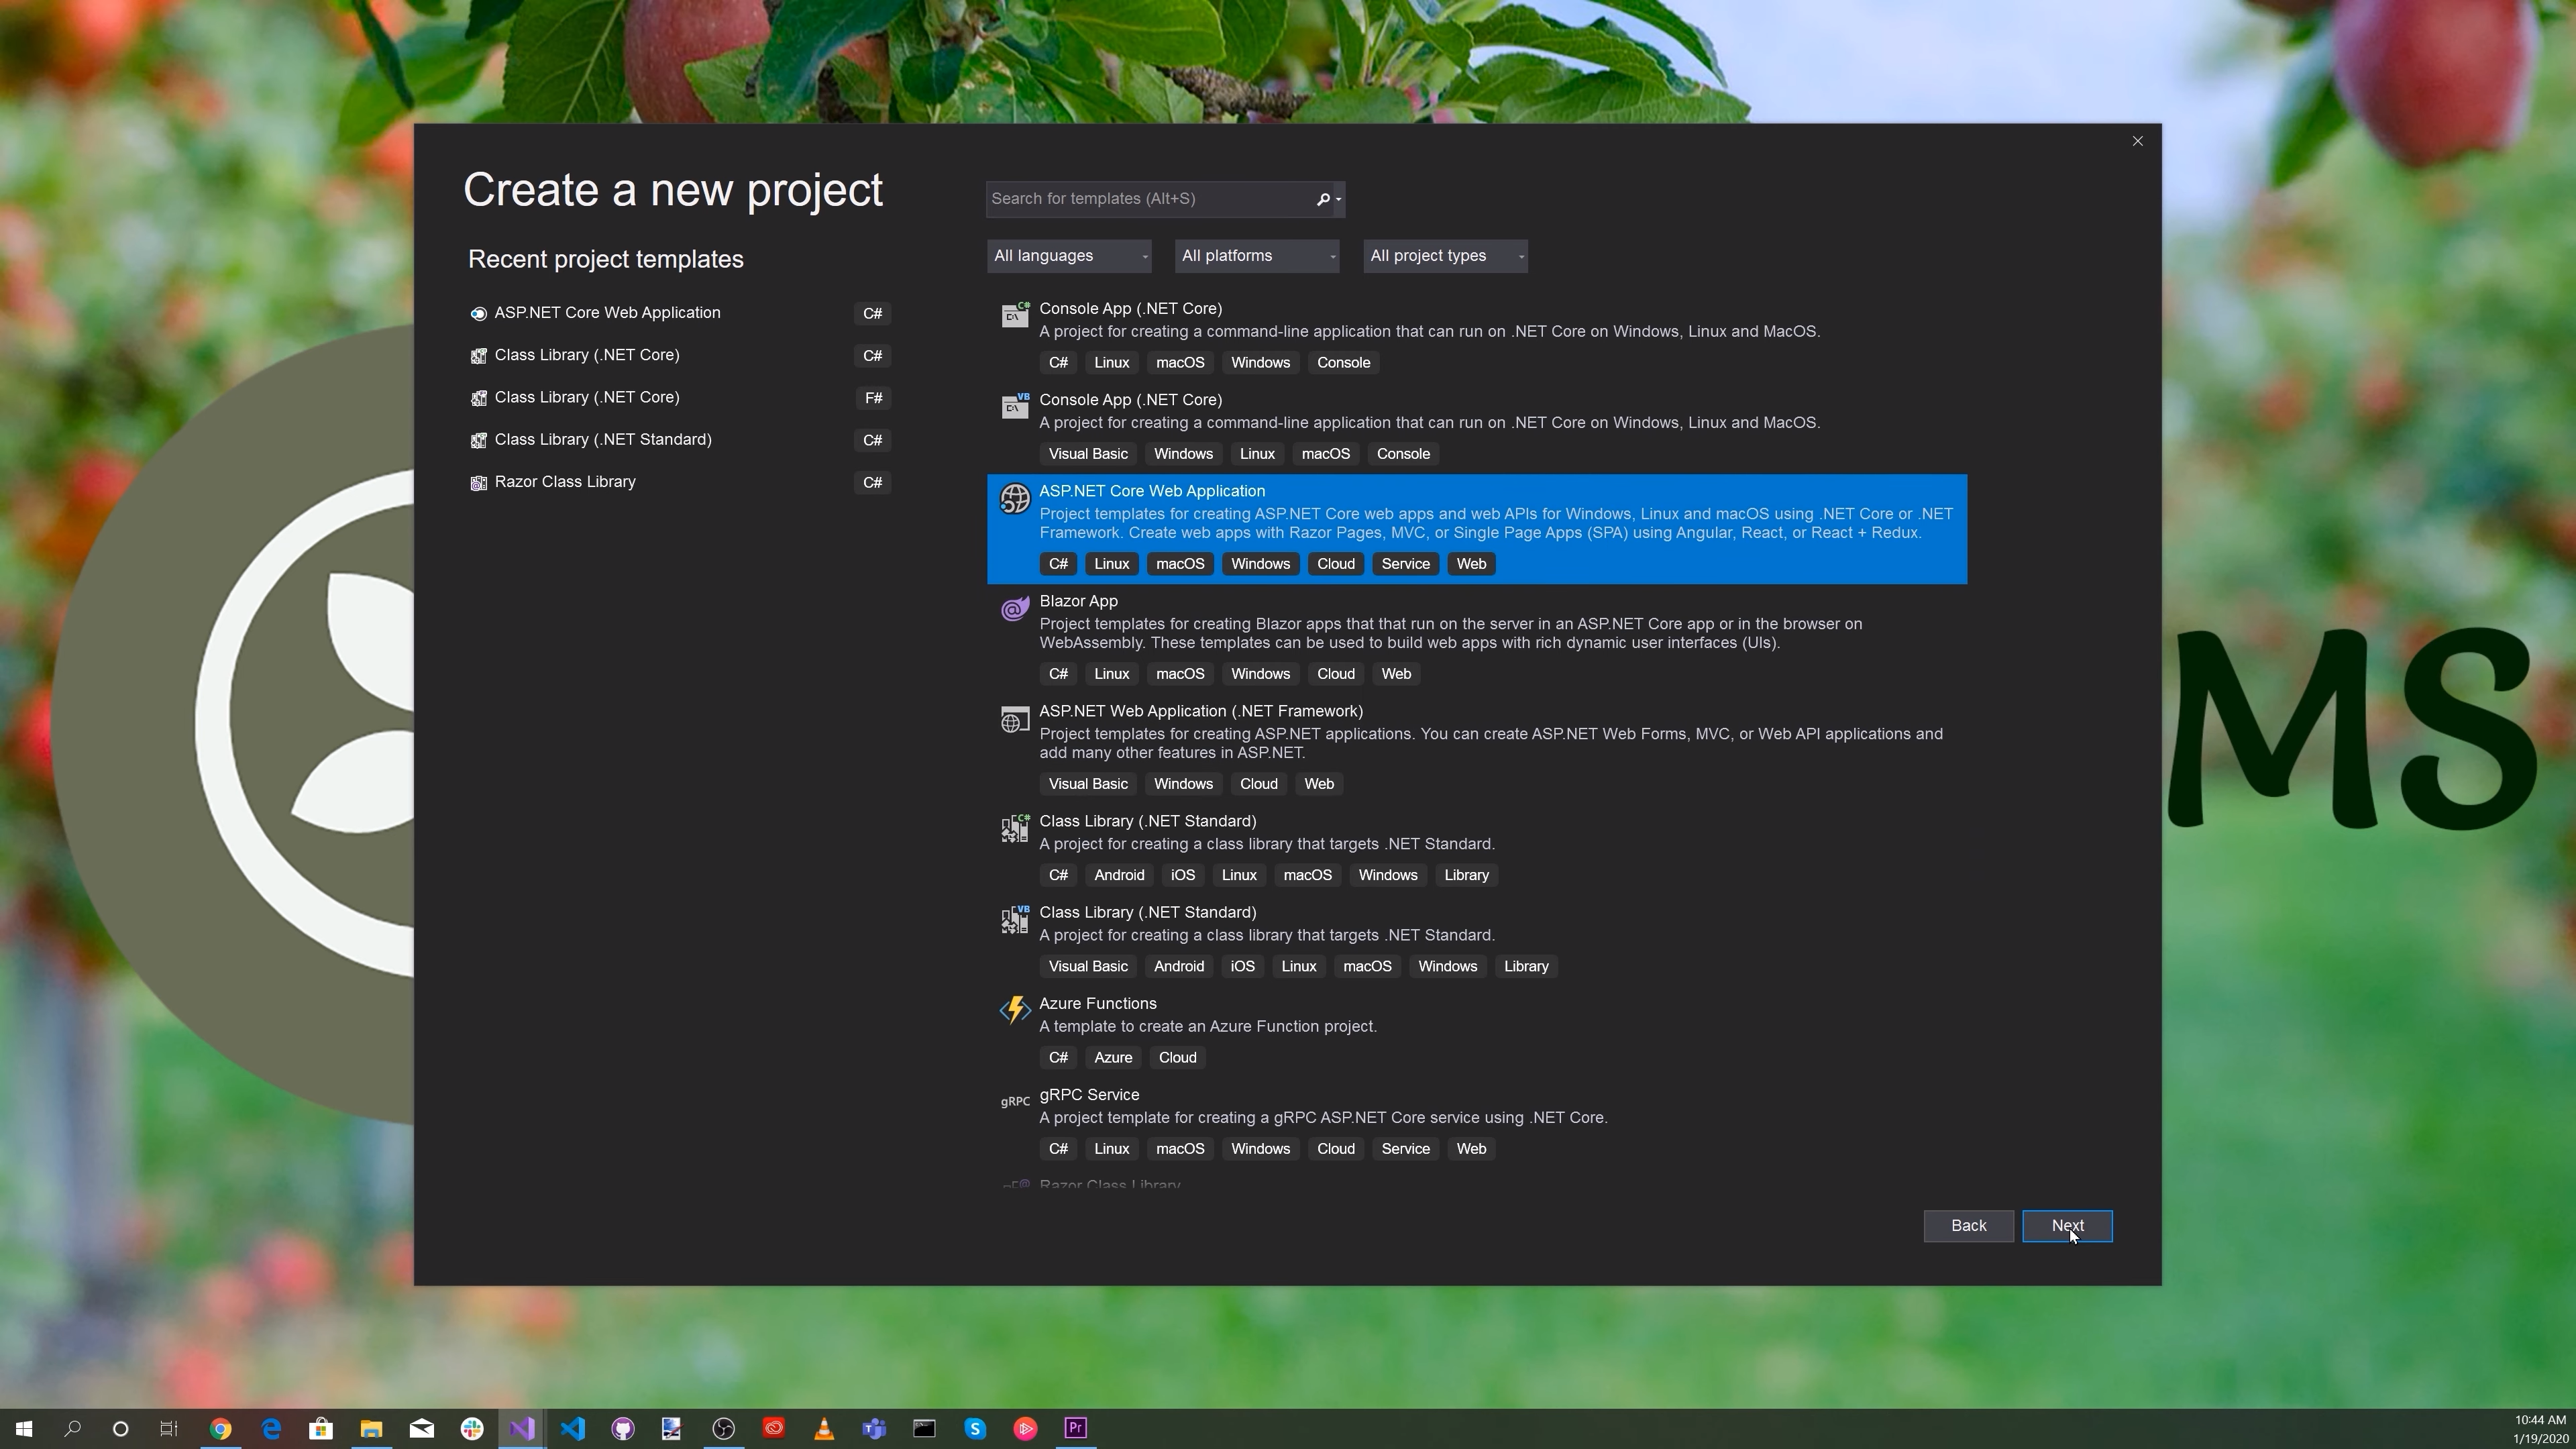Open Adobe Creative Cloud from the taskbar
Viewport: 2576px width, 1449px height.
point(774,1429)
